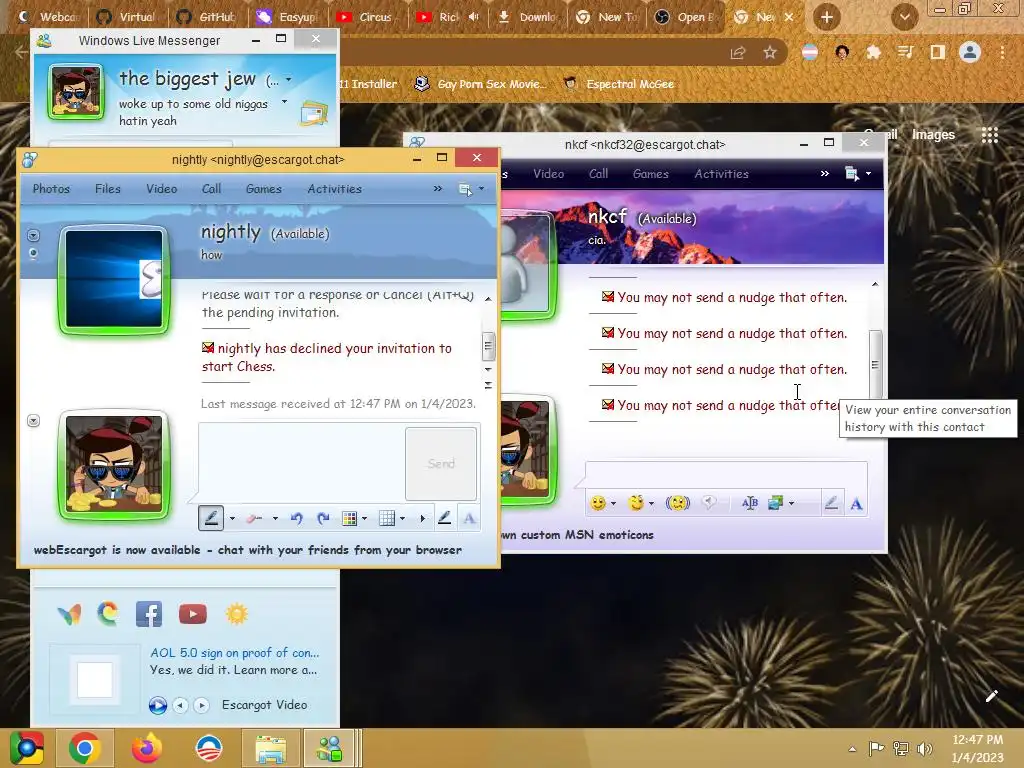This screenshot has height=768, width=1024.
Task: Go to next item beside Escargot Video
Action: coord(201,705)
